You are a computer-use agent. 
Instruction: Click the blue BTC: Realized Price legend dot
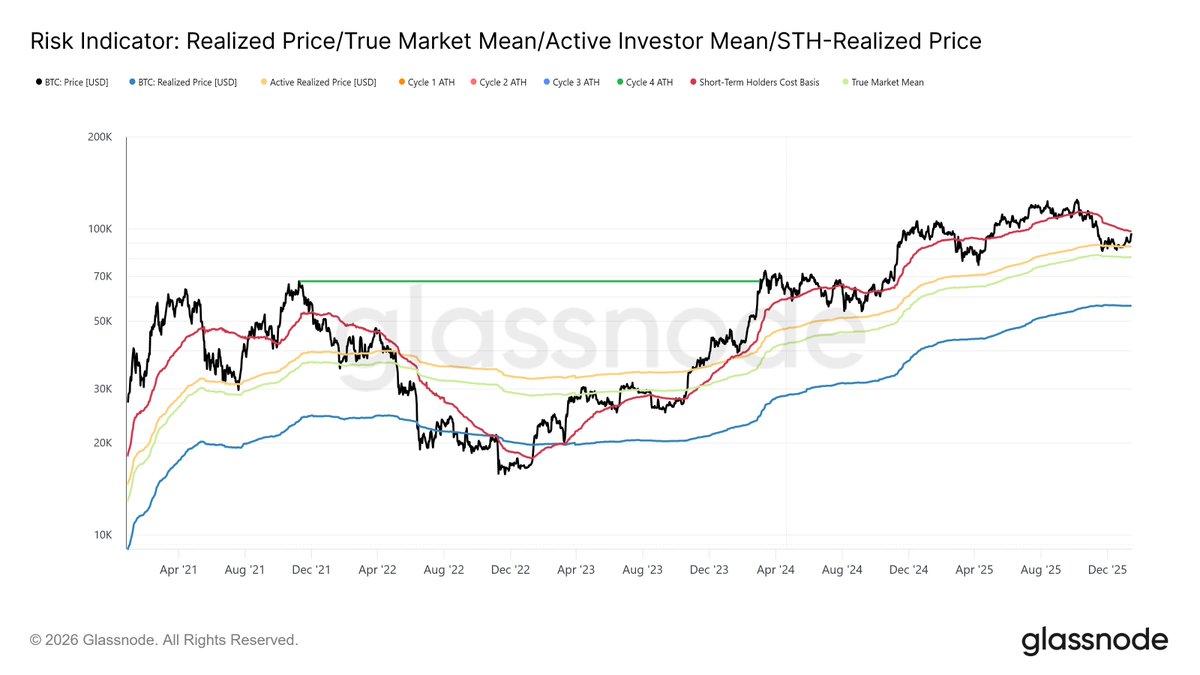coord(133,83)
